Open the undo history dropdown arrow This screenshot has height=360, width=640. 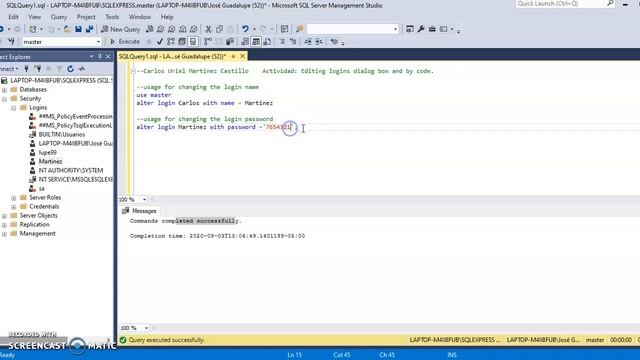tap(254, 29)
